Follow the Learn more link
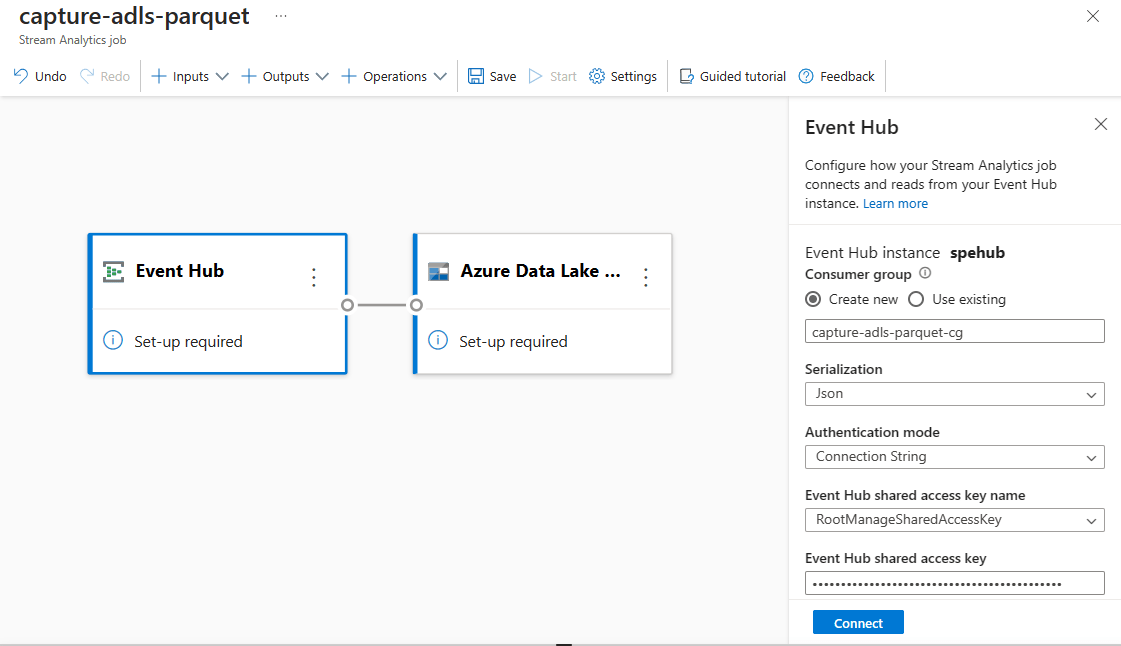Image resolution: width=1121 pixels, height=646 pixels. tap(895, 203)
